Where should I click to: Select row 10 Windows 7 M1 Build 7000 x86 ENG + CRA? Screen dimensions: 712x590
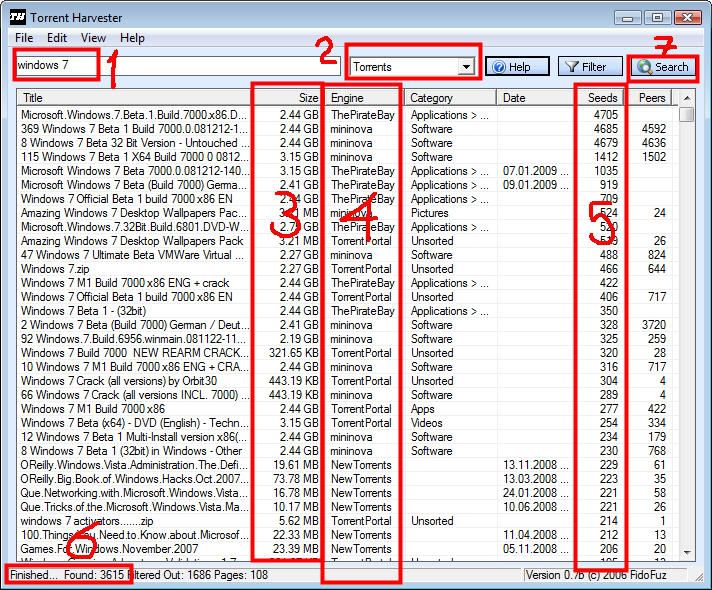pos(345,367)
